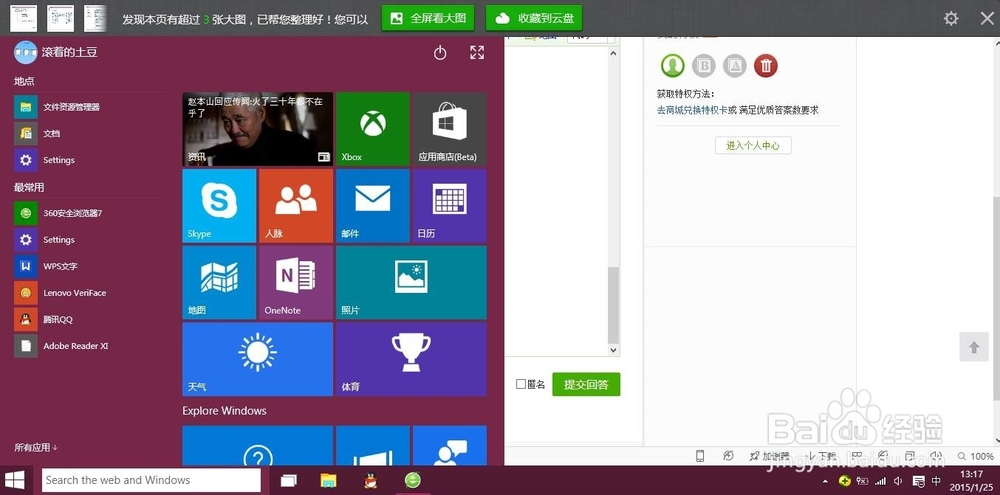
Task: Click the red trash can icon
Action: pos(766,65)
